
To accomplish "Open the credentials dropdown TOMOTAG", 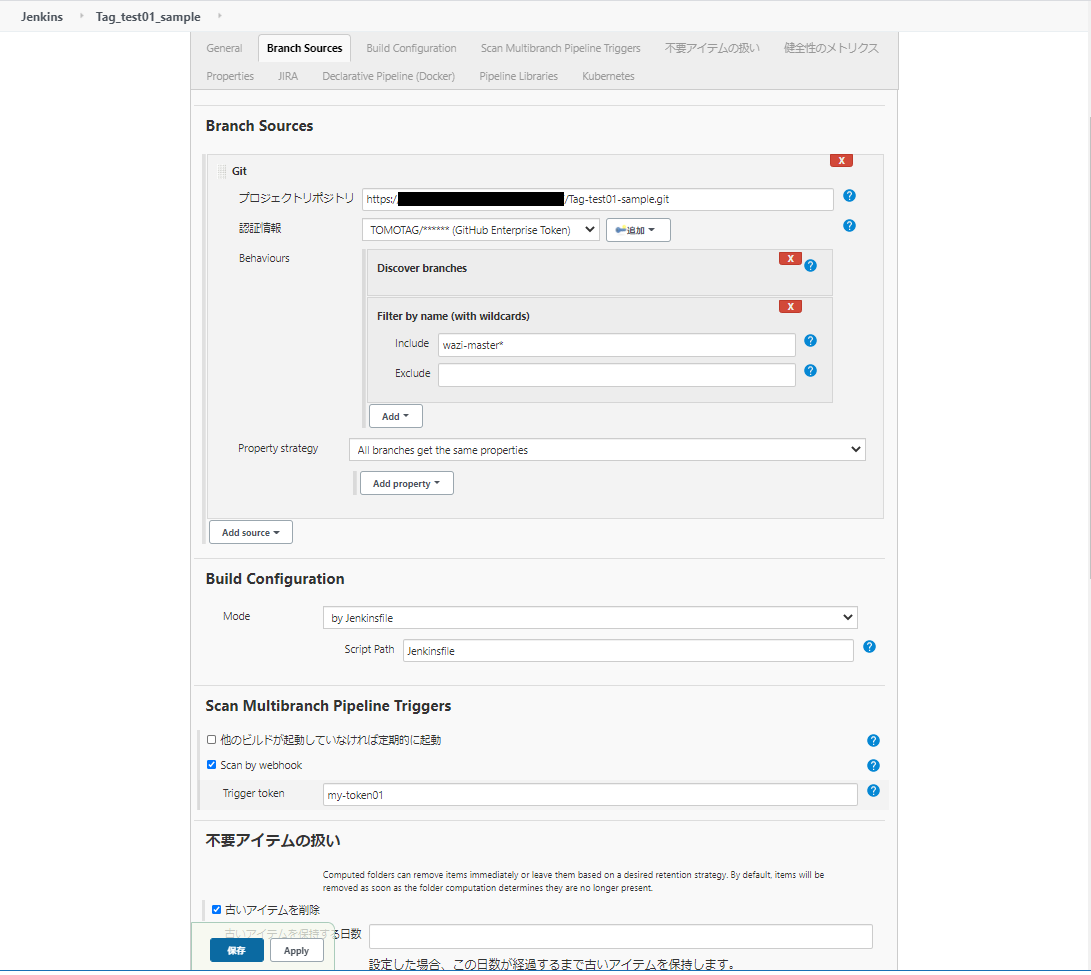I will click(481, 230).
